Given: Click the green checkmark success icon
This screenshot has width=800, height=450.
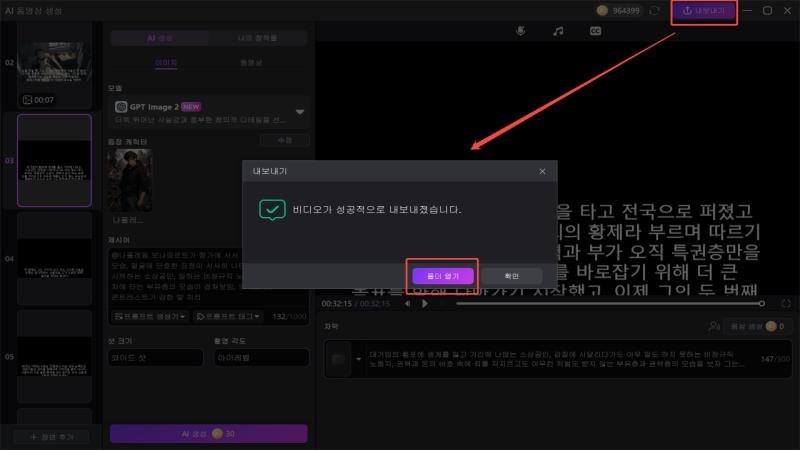Looking at the screenshot, I should [272, 210].
